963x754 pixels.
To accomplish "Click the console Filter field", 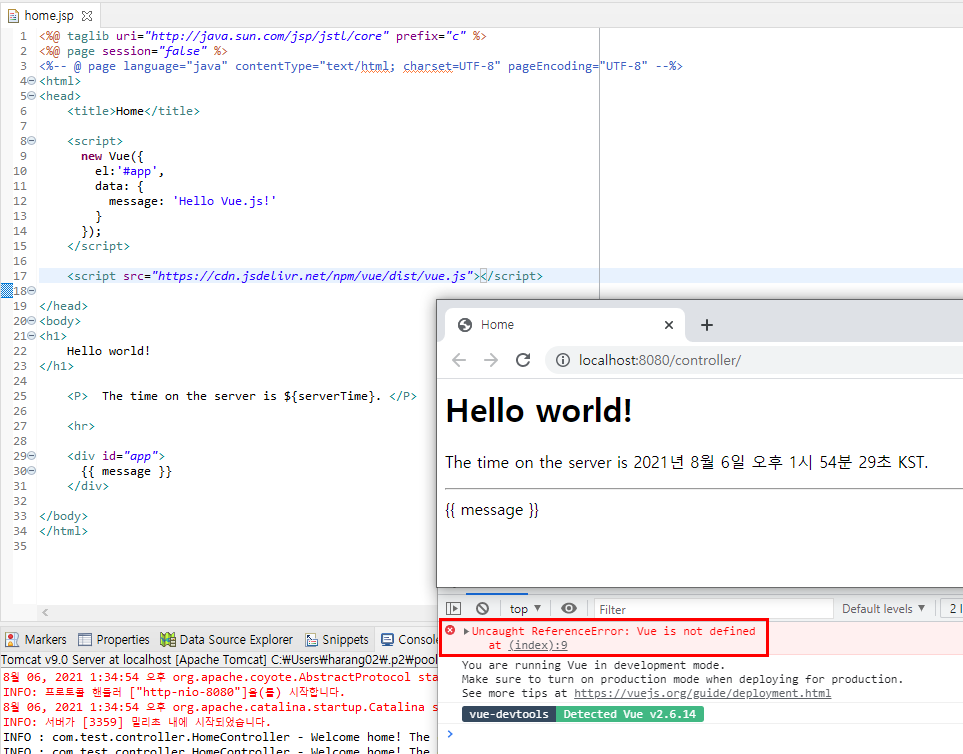I will point(714,609).
